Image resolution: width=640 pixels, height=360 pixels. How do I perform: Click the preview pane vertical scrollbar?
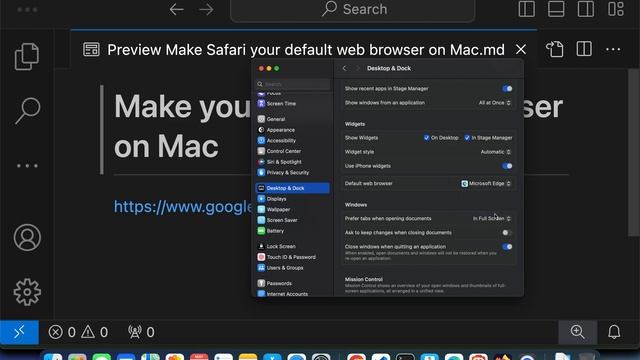633,152
